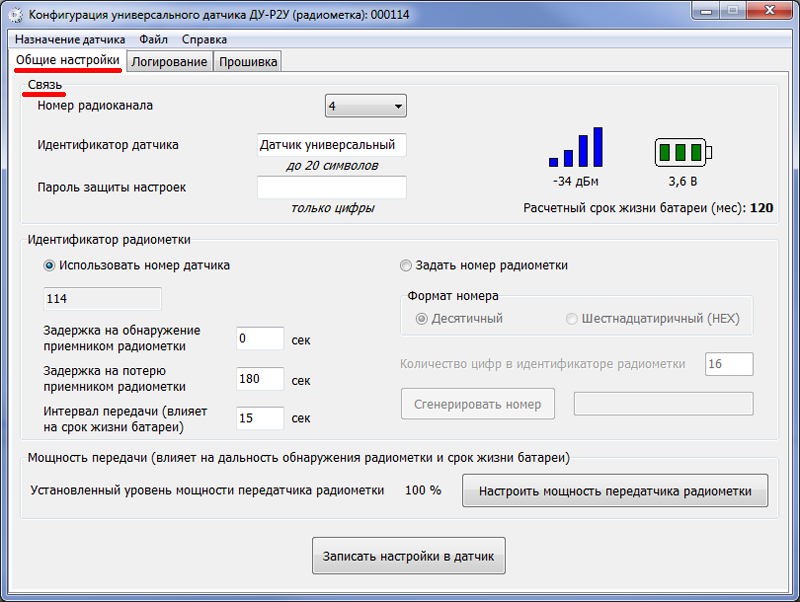Click the 'Сгенерировать номер' button

(478, 404)
